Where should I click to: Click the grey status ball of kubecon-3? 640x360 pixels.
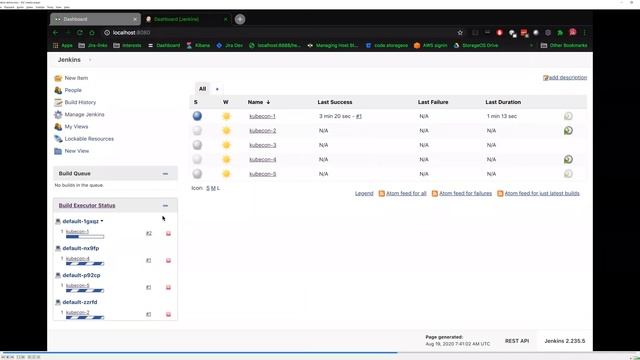click(x=197, y=145)
